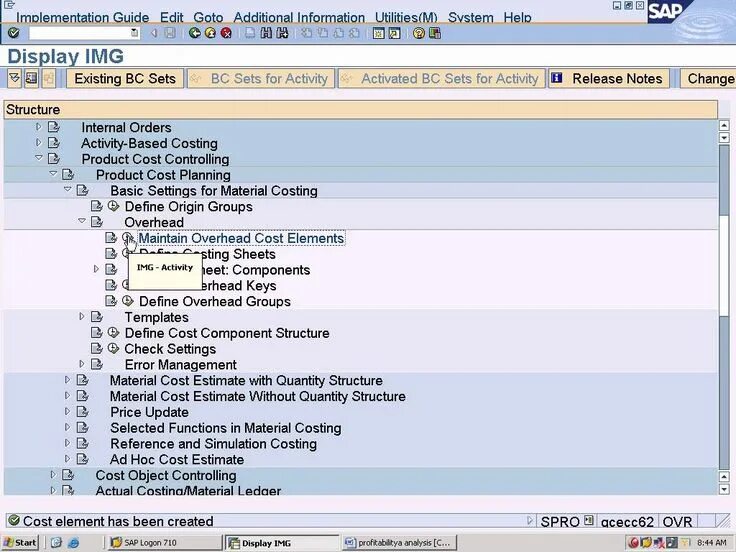Viewport: 736px width, 552px height.
Task: Click activity clock icon for Define Origin Groups
Action: point(113,206)
